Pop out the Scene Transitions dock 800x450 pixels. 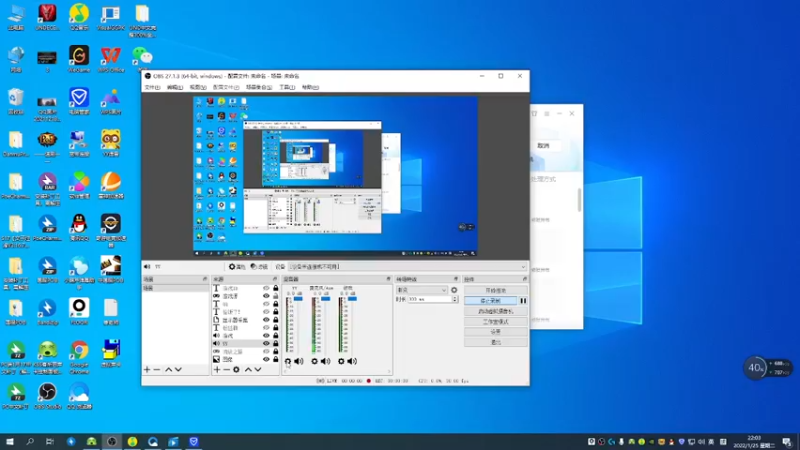[x=456, y=279]
